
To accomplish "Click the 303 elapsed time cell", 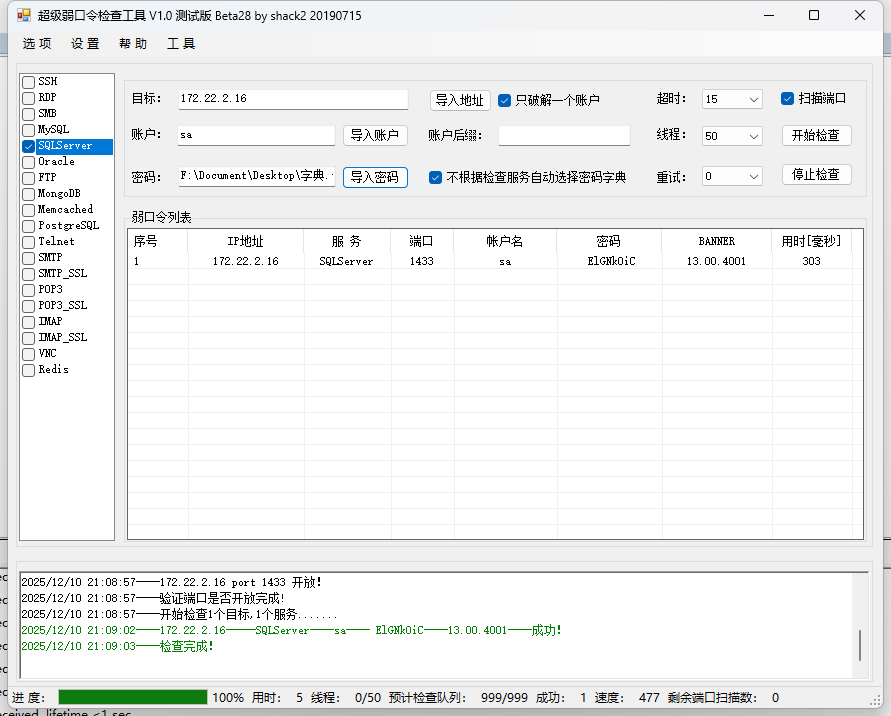I will coord(811,261).
